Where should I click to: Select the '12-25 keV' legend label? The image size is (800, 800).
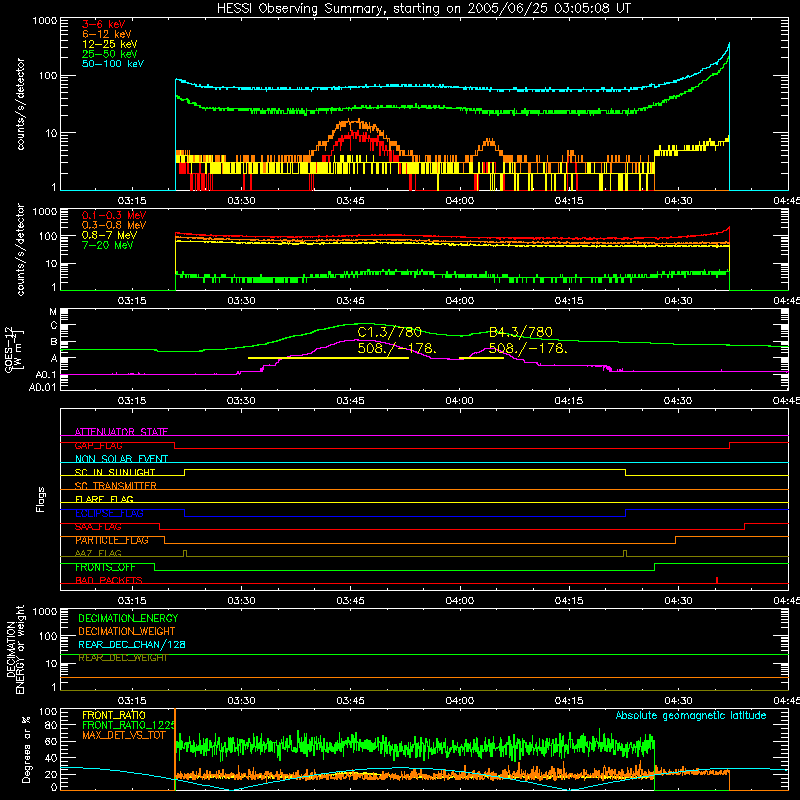pos(110,44)
